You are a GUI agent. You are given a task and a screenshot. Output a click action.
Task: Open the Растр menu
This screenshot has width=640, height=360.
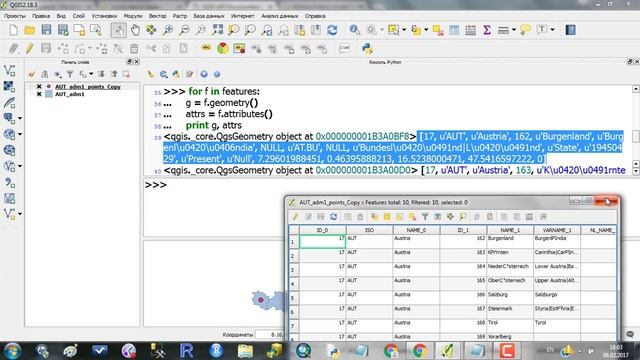tap(180, 16)
